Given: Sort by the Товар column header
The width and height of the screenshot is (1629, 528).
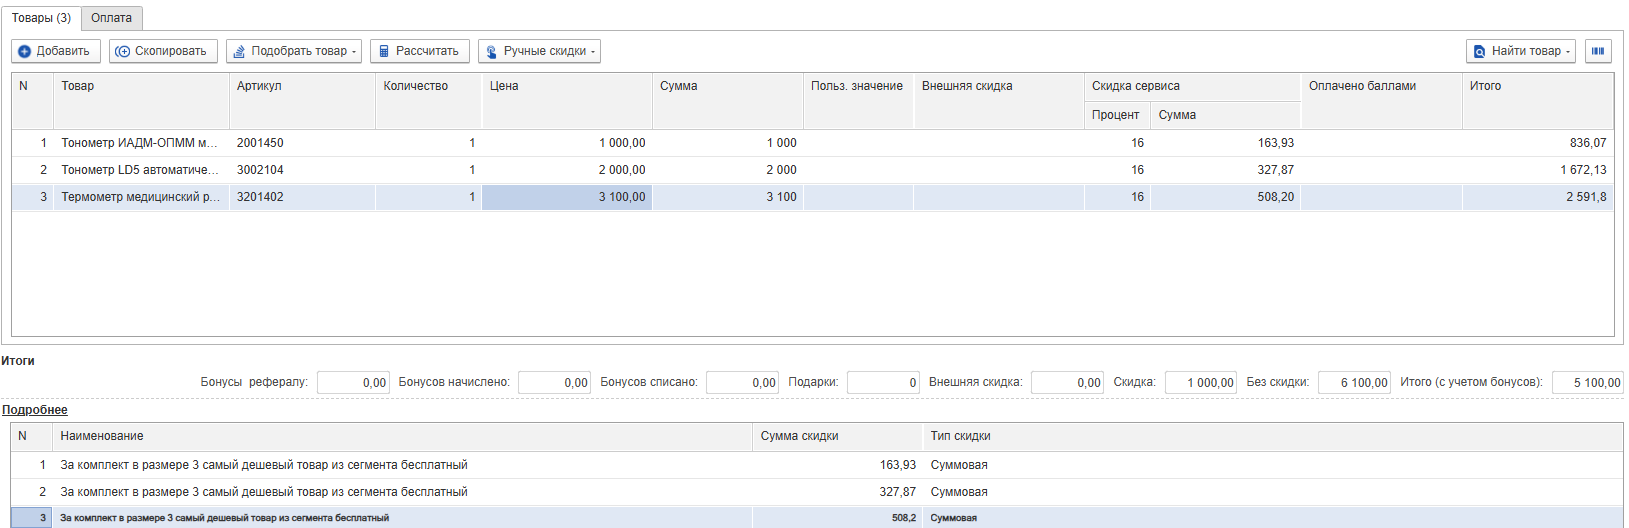Looking at the screenshot, I should 141,101.
